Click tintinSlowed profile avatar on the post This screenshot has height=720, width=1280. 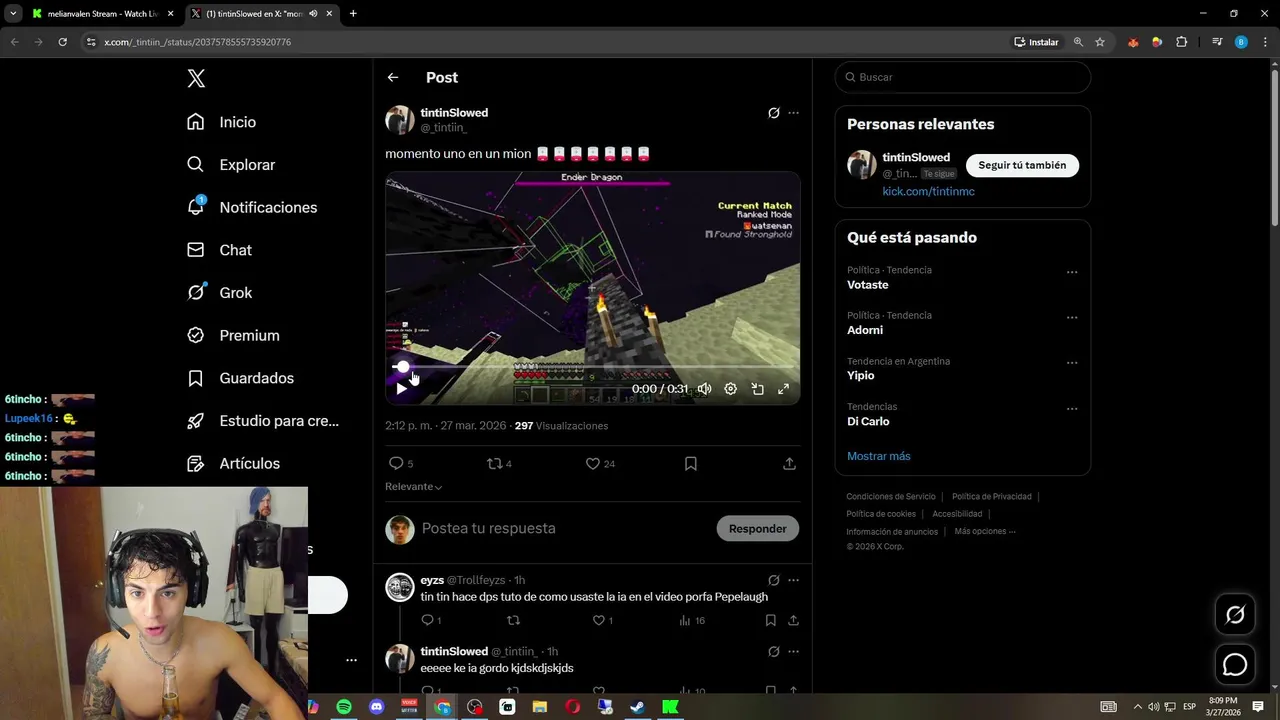400,120
